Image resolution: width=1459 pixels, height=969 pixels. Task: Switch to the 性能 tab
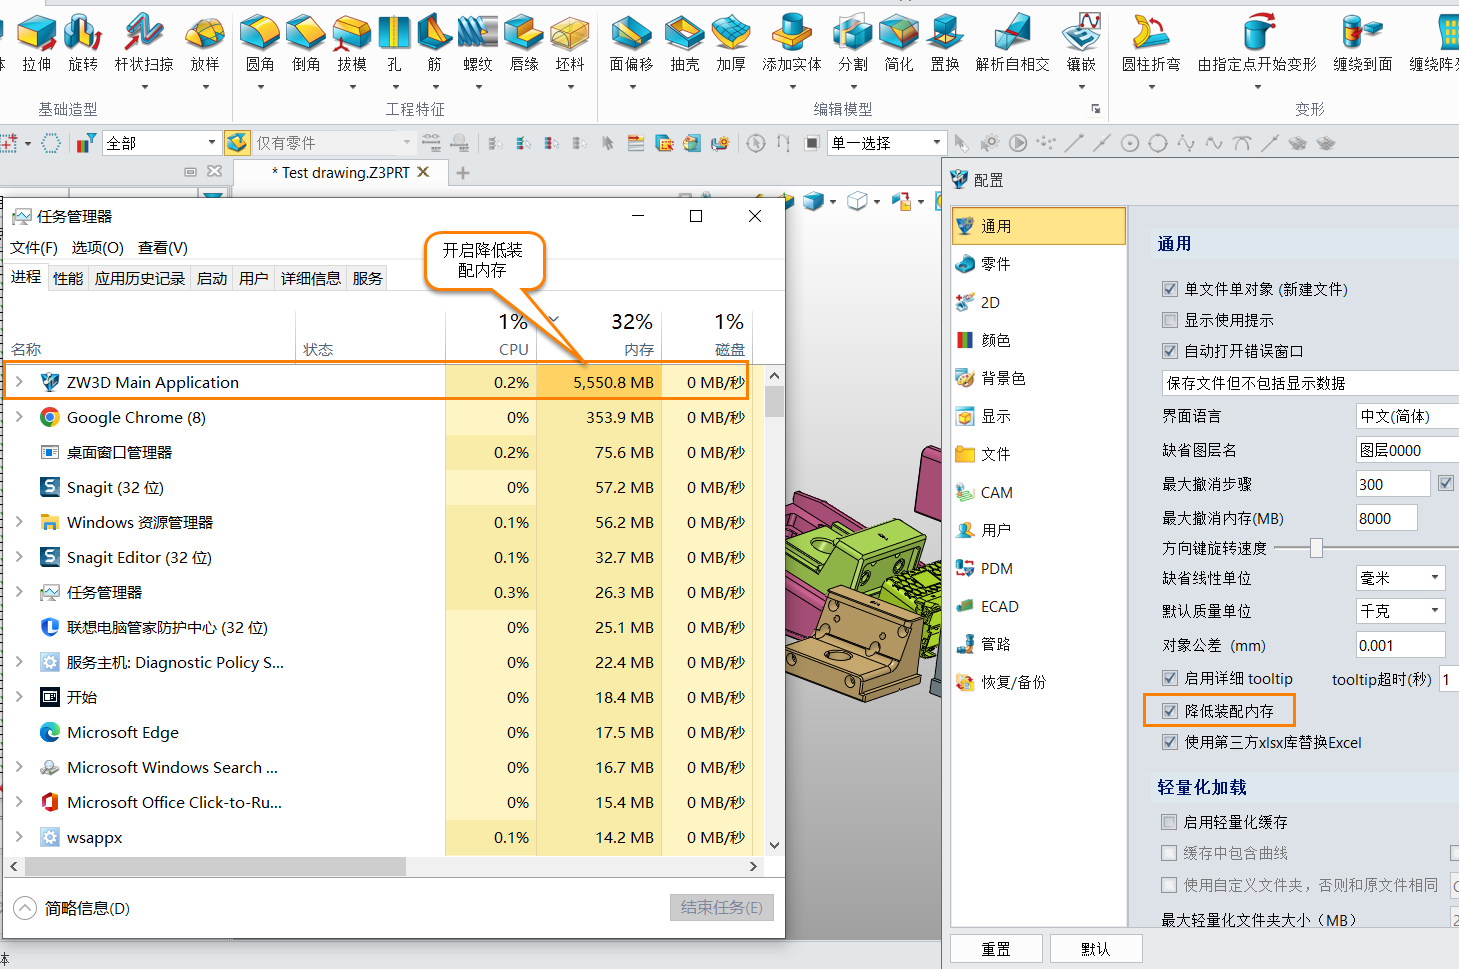[68, 278]
